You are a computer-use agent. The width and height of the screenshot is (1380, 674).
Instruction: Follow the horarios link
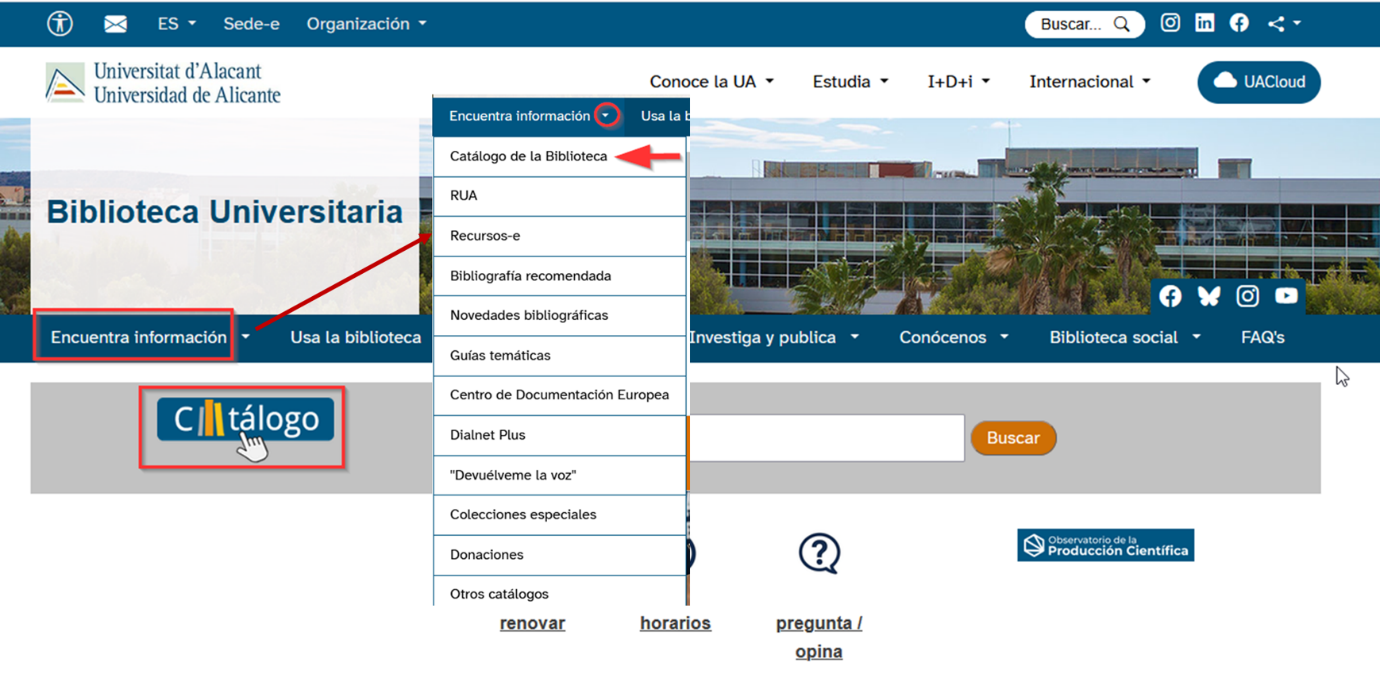click(675, 623)
